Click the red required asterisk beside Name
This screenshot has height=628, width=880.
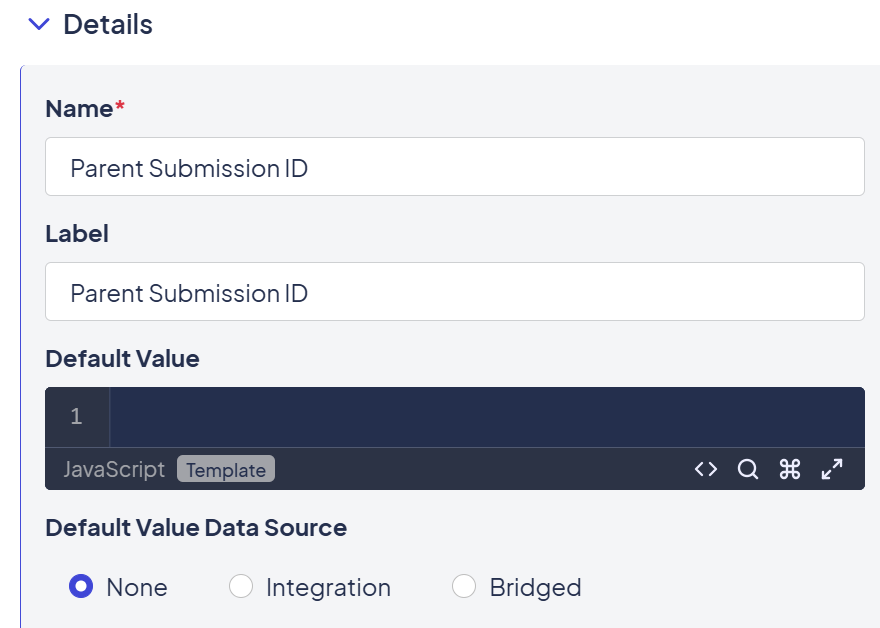120,107
